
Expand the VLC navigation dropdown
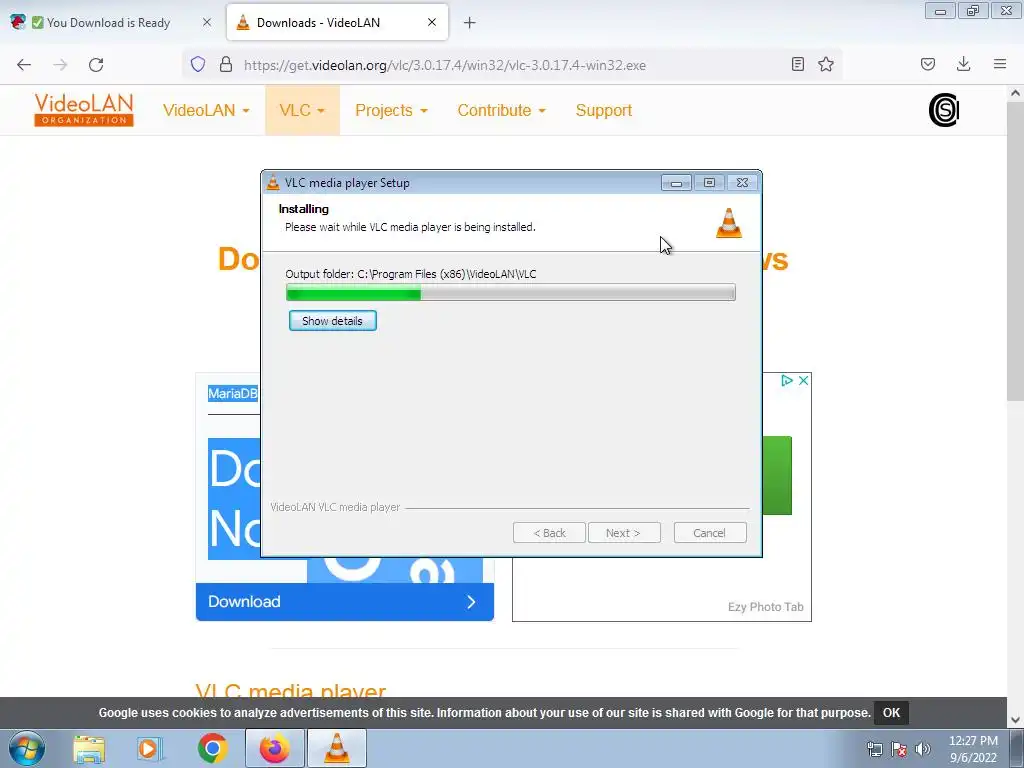302,110
